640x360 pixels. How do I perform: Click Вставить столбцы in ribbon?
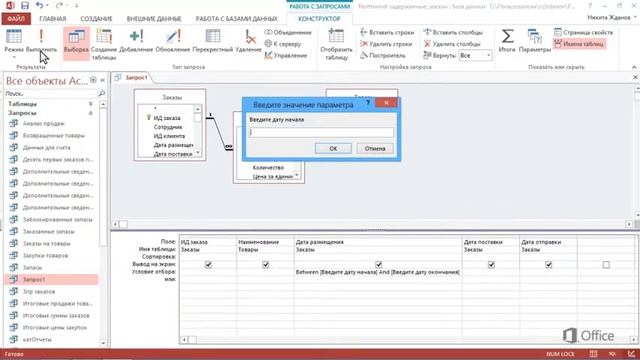click(x=453, y=32)
